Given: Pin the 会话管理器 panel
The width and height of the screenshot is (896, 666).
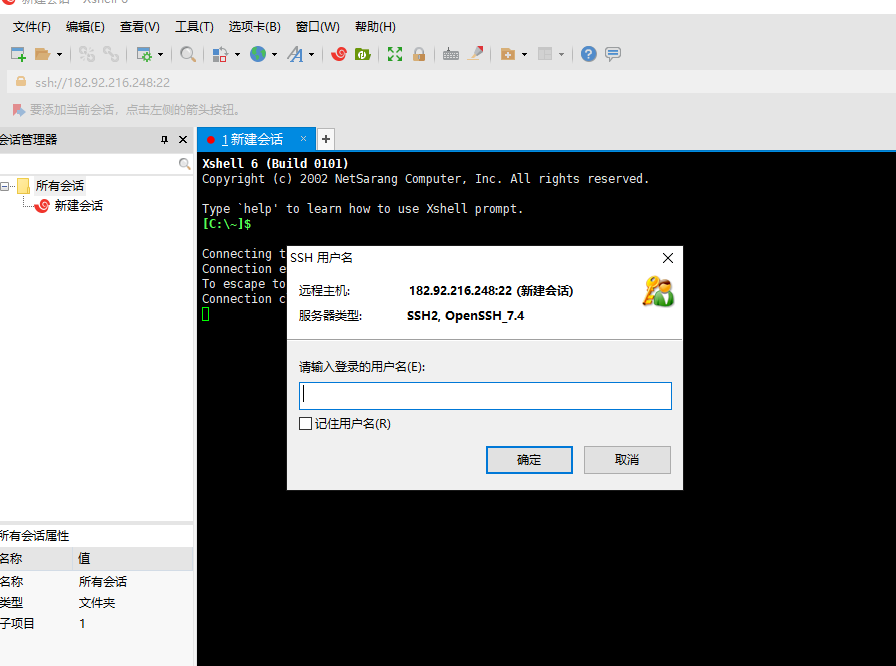Looking at the screenshot, I should pyautogui.click(x=165, y=139).
